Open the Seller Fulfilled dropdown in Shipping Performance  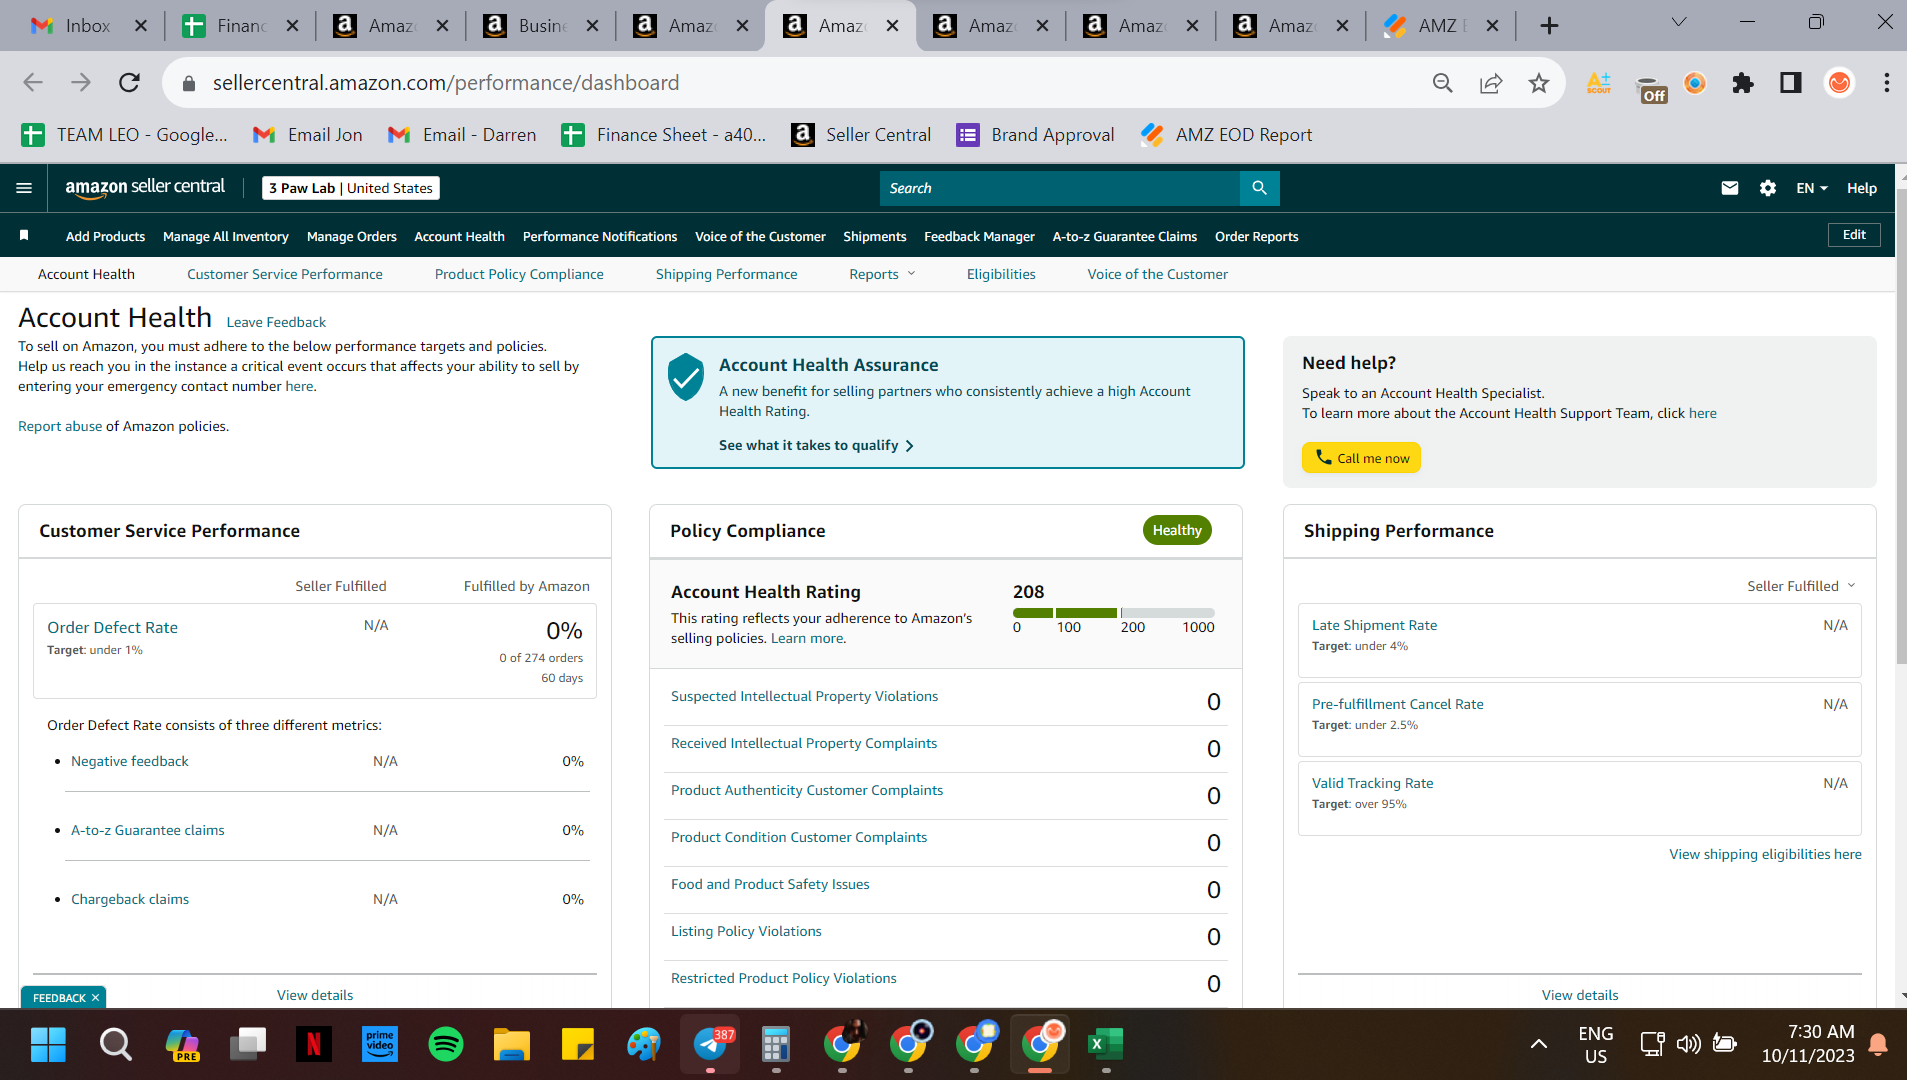[x=1801, y=586]
